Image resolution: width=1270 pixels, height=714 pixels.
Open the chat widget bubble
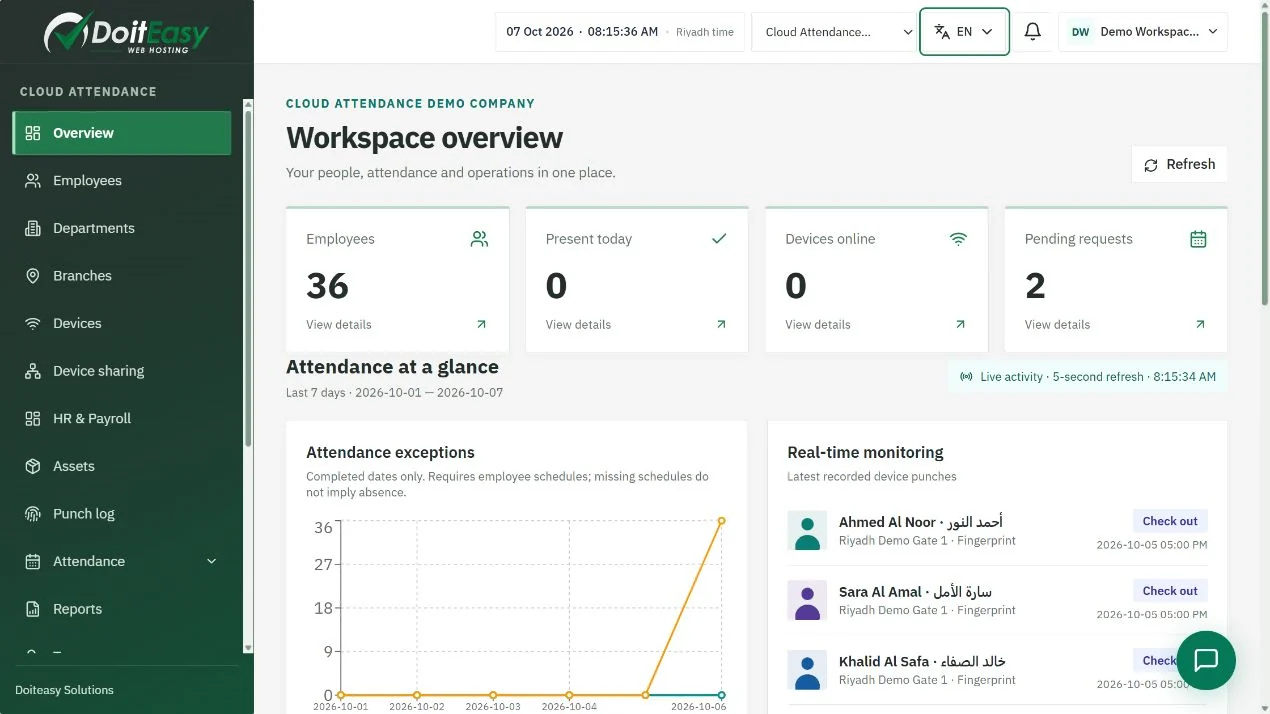(x=1206, y=660)
